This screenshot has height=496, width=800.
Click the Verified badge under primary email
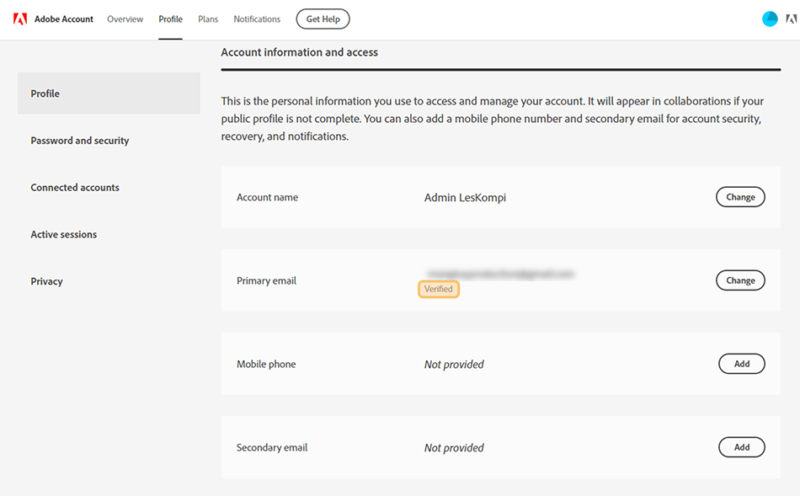click(x=439, y=289)
